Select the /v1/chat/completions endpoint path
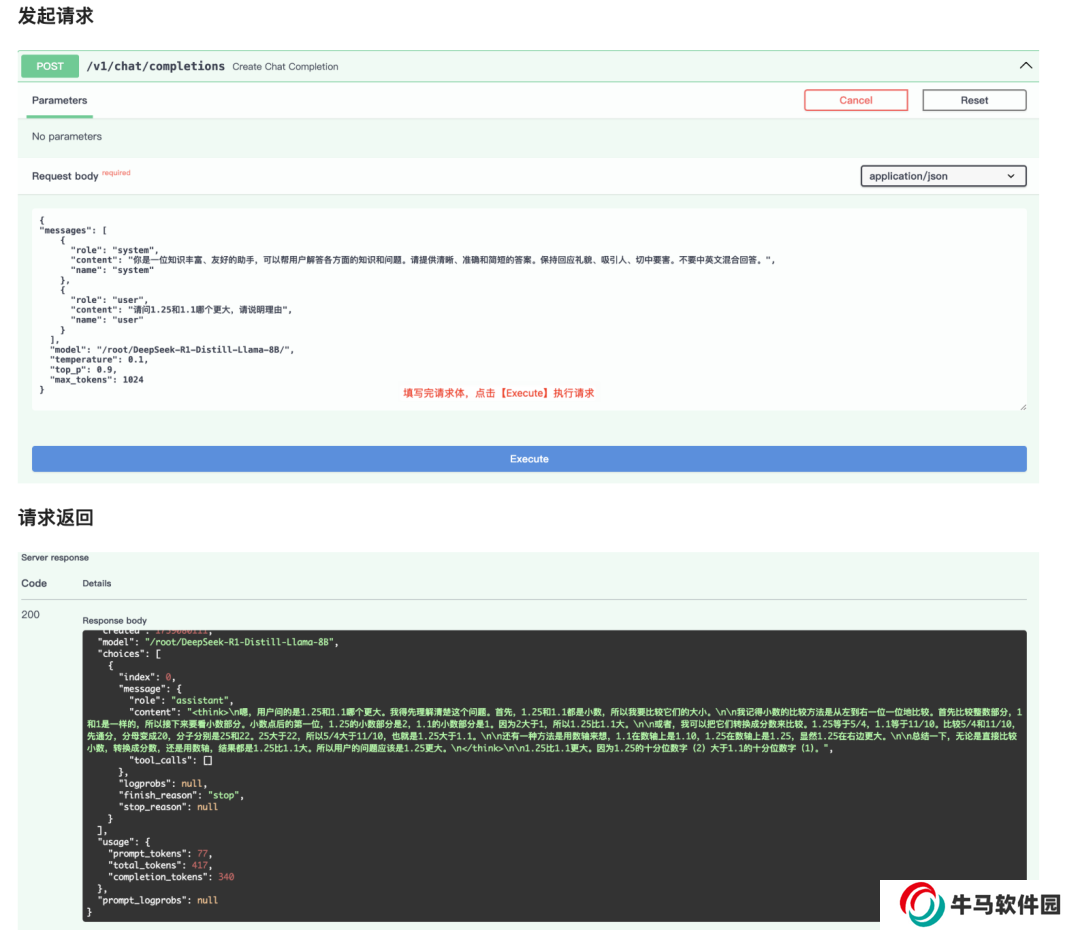Screen dimensions: 1080x930 coord(155,66)
